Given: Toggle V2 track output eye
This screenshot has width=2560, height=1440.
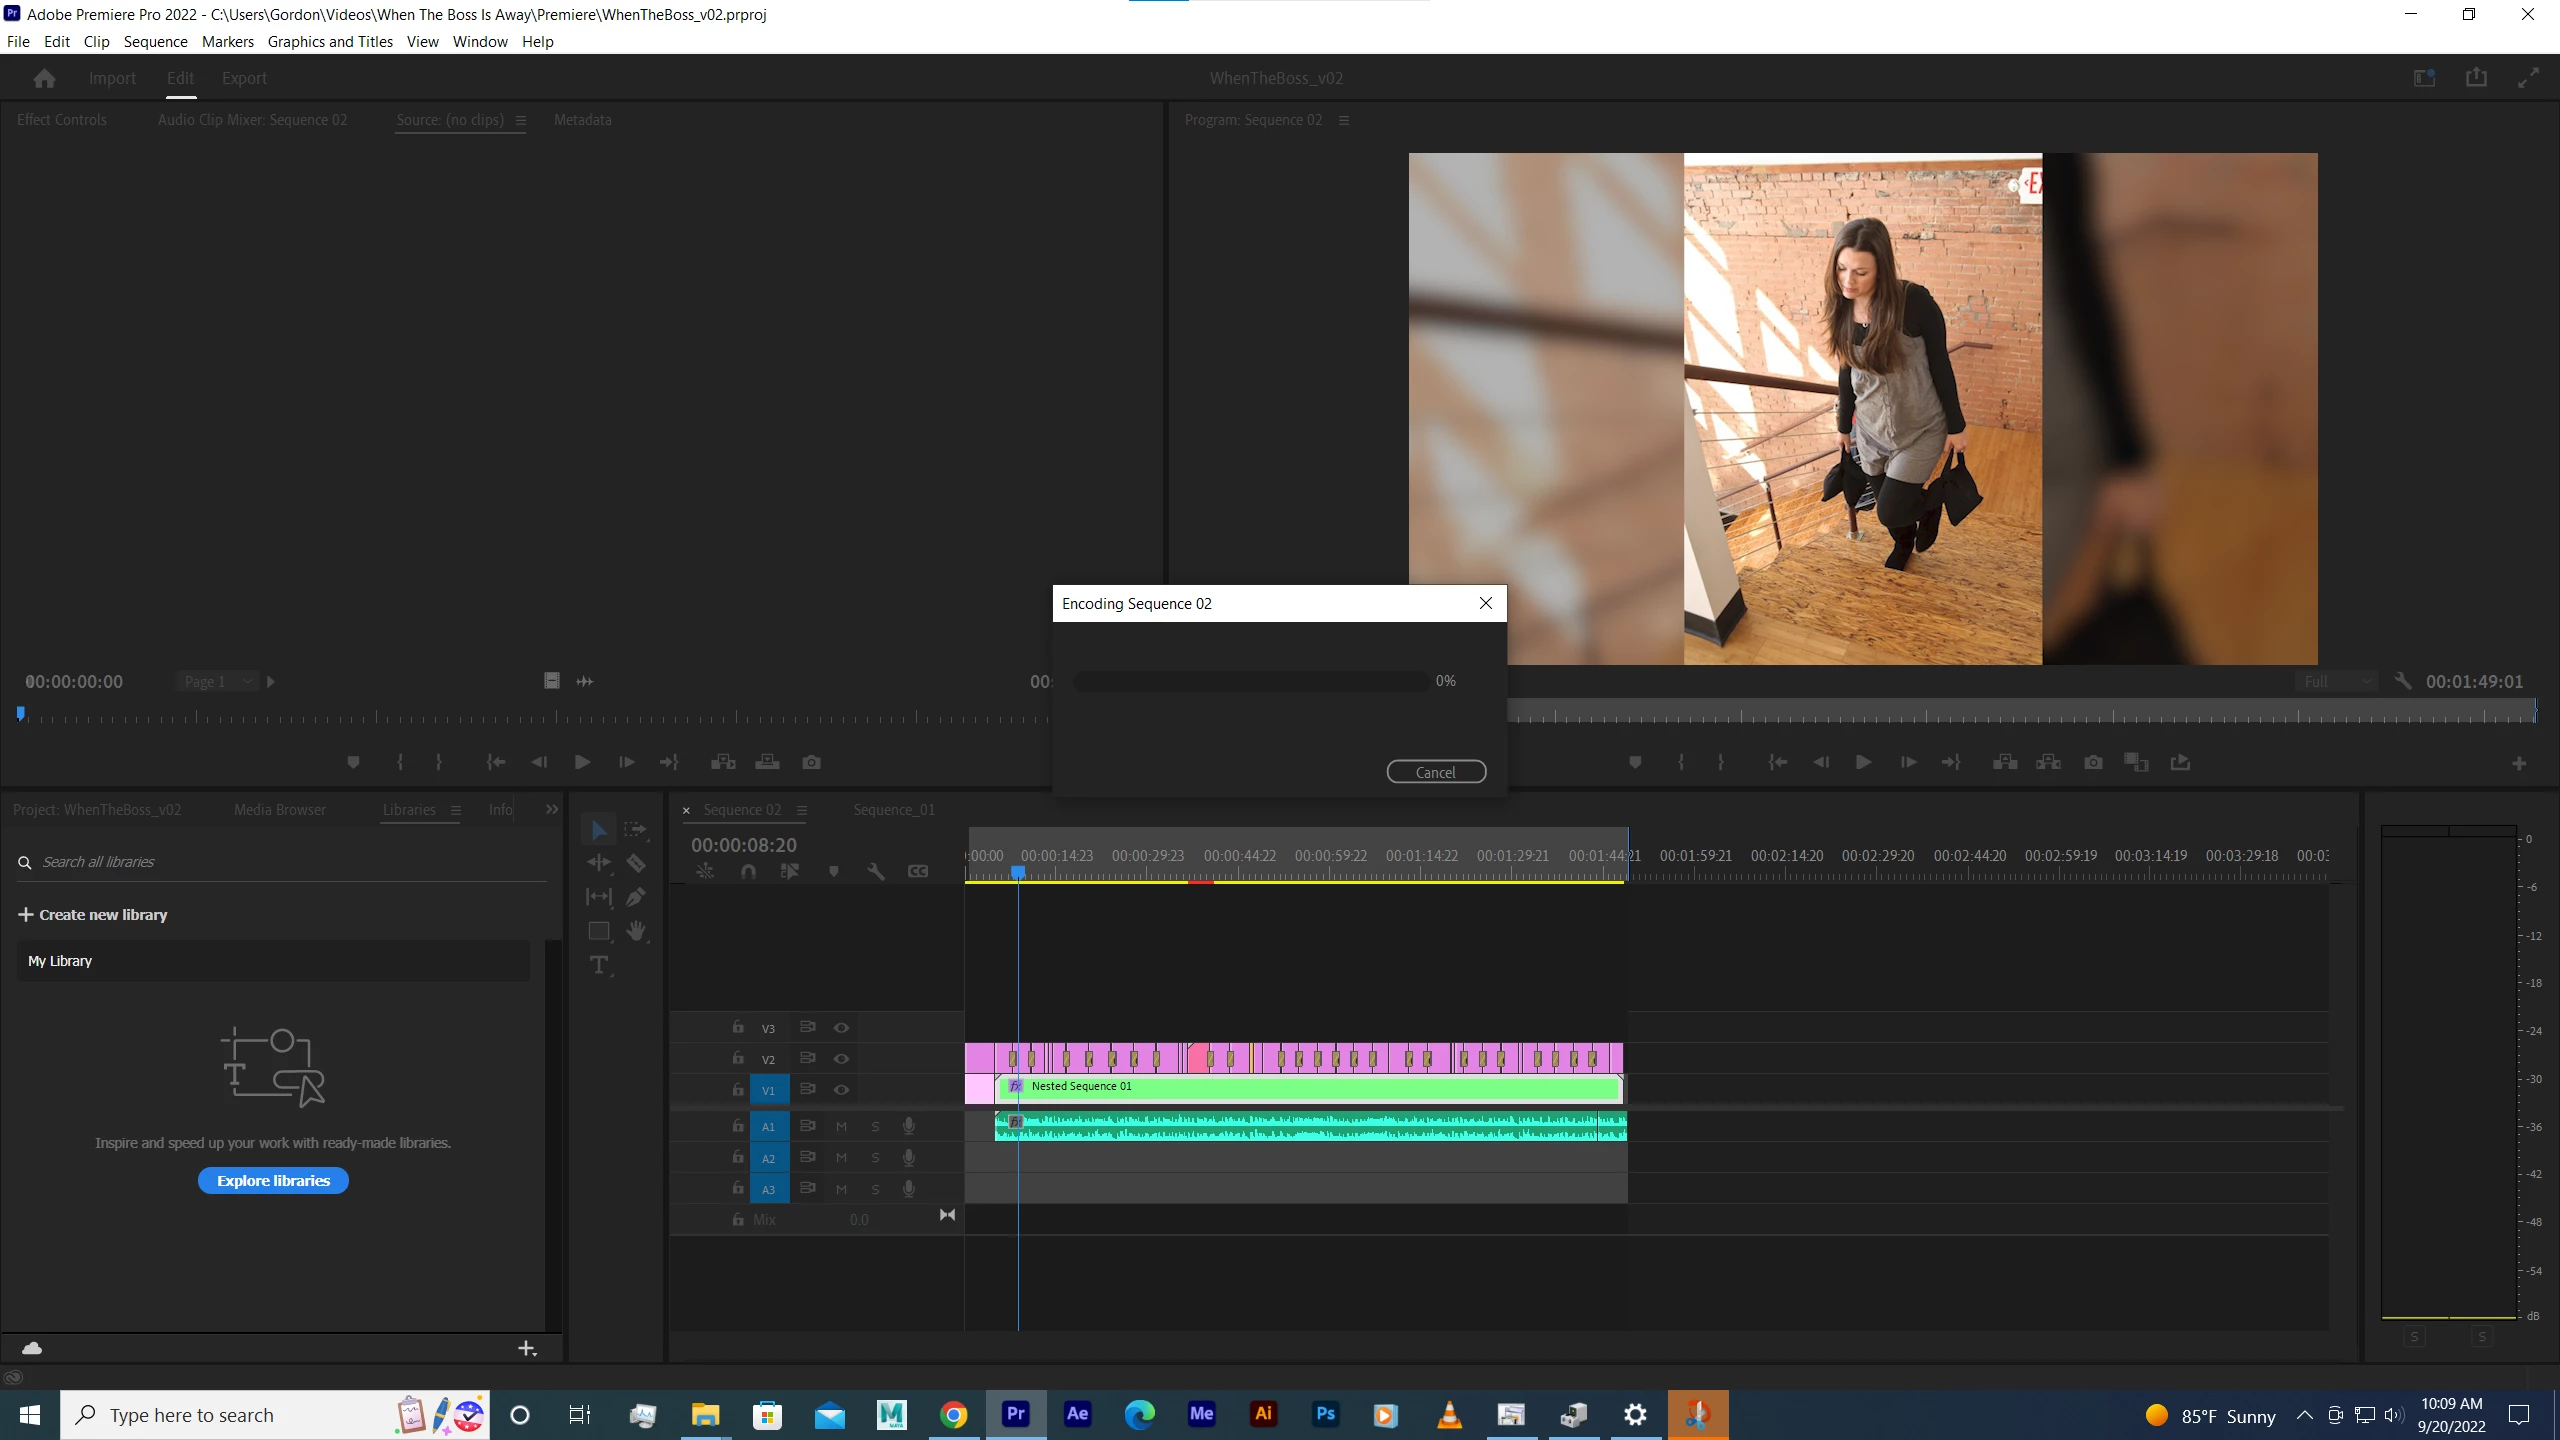Looking at the screenshot, I should point(841,1058).
